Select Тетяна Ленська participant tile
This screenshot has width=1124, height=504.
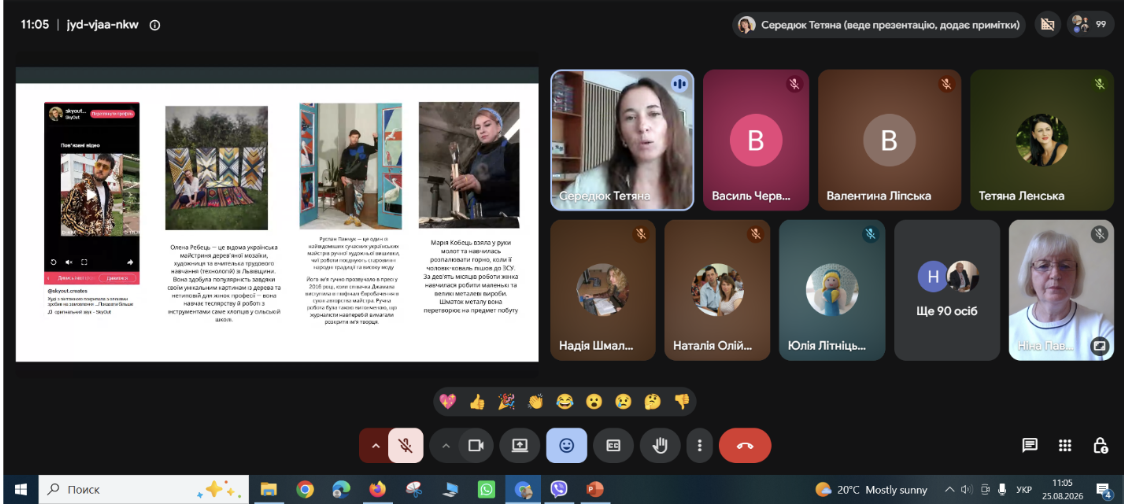tap(1042, 140)
